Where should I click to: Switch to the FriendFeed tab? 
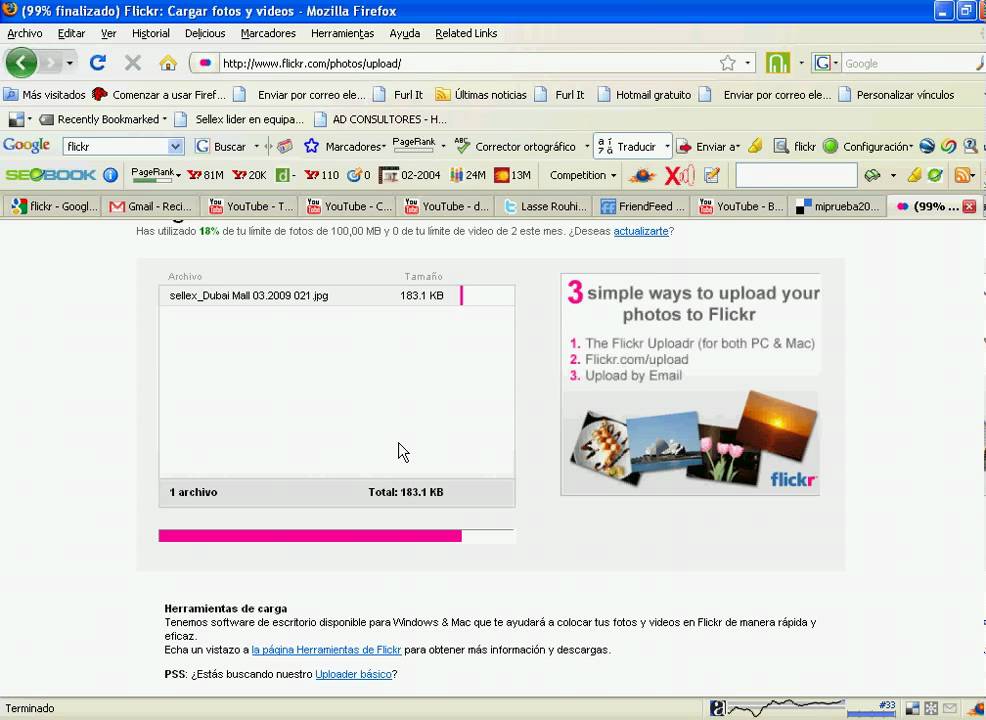641,206
